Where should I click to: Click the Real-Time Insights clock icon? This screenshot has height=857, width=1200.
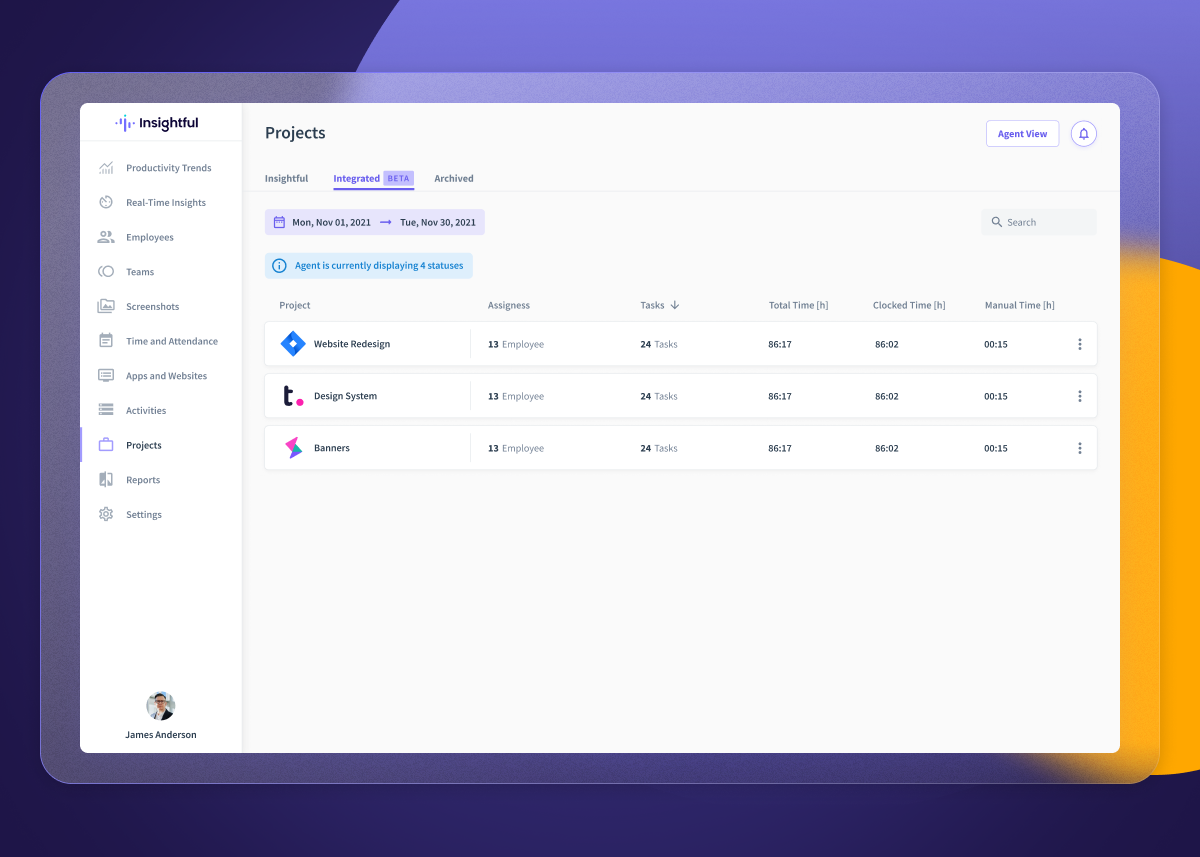106,203
